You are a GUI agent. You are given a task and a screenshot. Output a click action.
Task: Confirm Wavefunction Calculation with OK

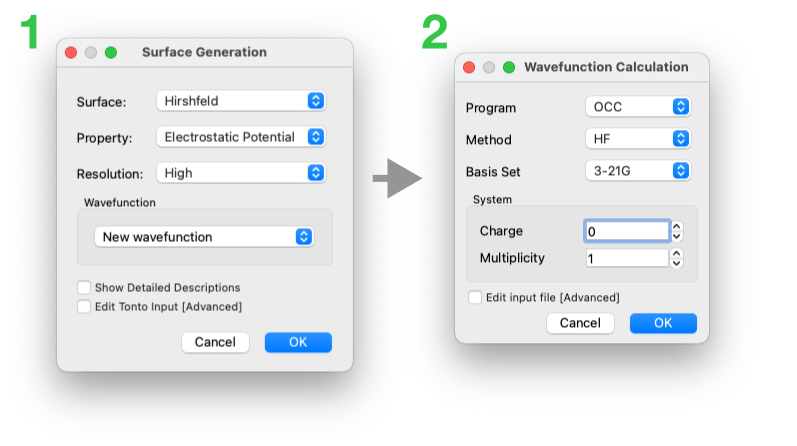[663, 323]
